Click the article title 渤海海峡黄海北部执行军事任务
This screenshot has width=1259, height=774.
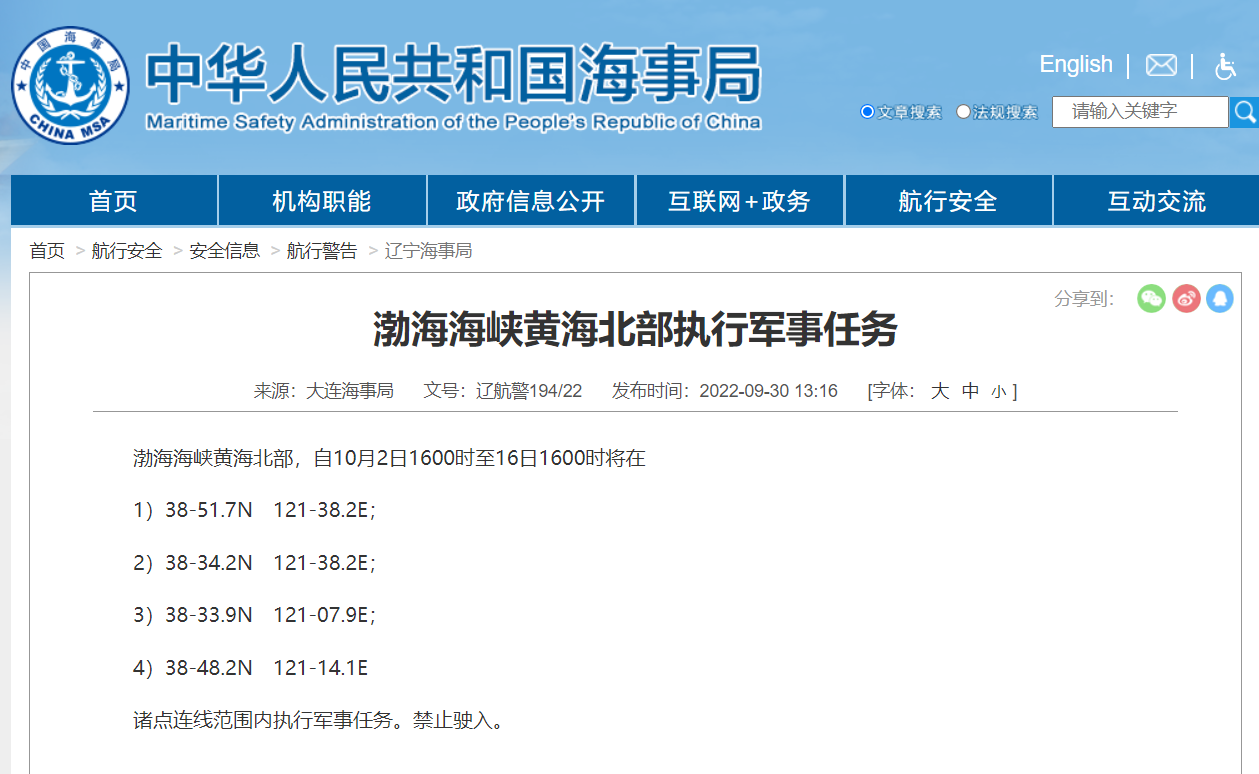(x=635, y=329)
